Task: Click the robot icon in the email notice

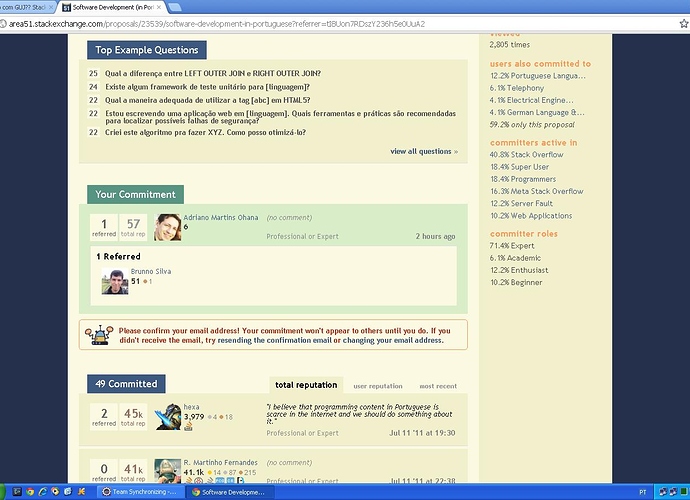Action: point(99,335)
